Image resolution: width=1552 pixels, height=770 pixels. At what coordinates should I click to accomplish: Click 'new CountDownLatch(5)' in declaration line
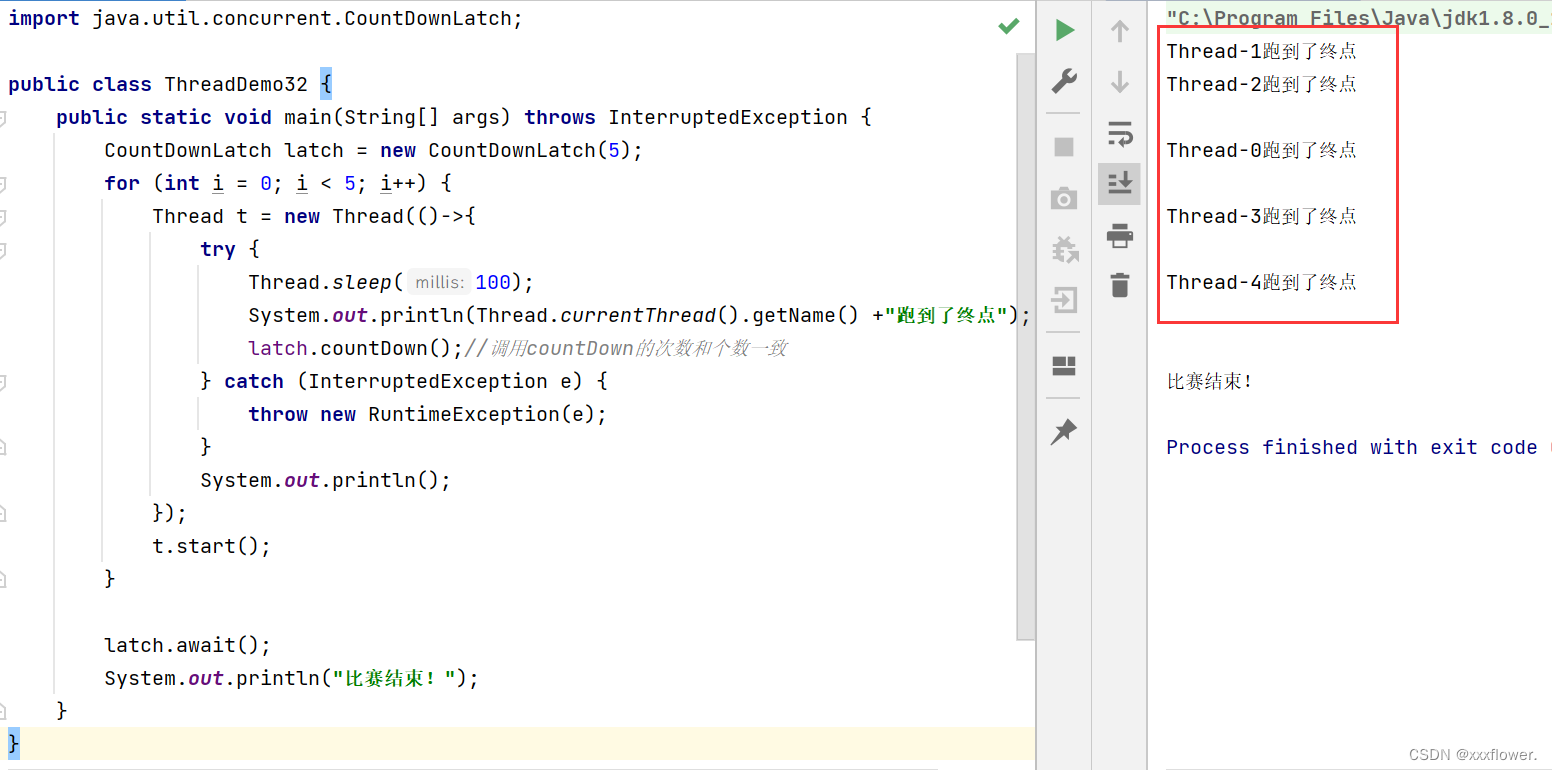click(x=505, y=151)
